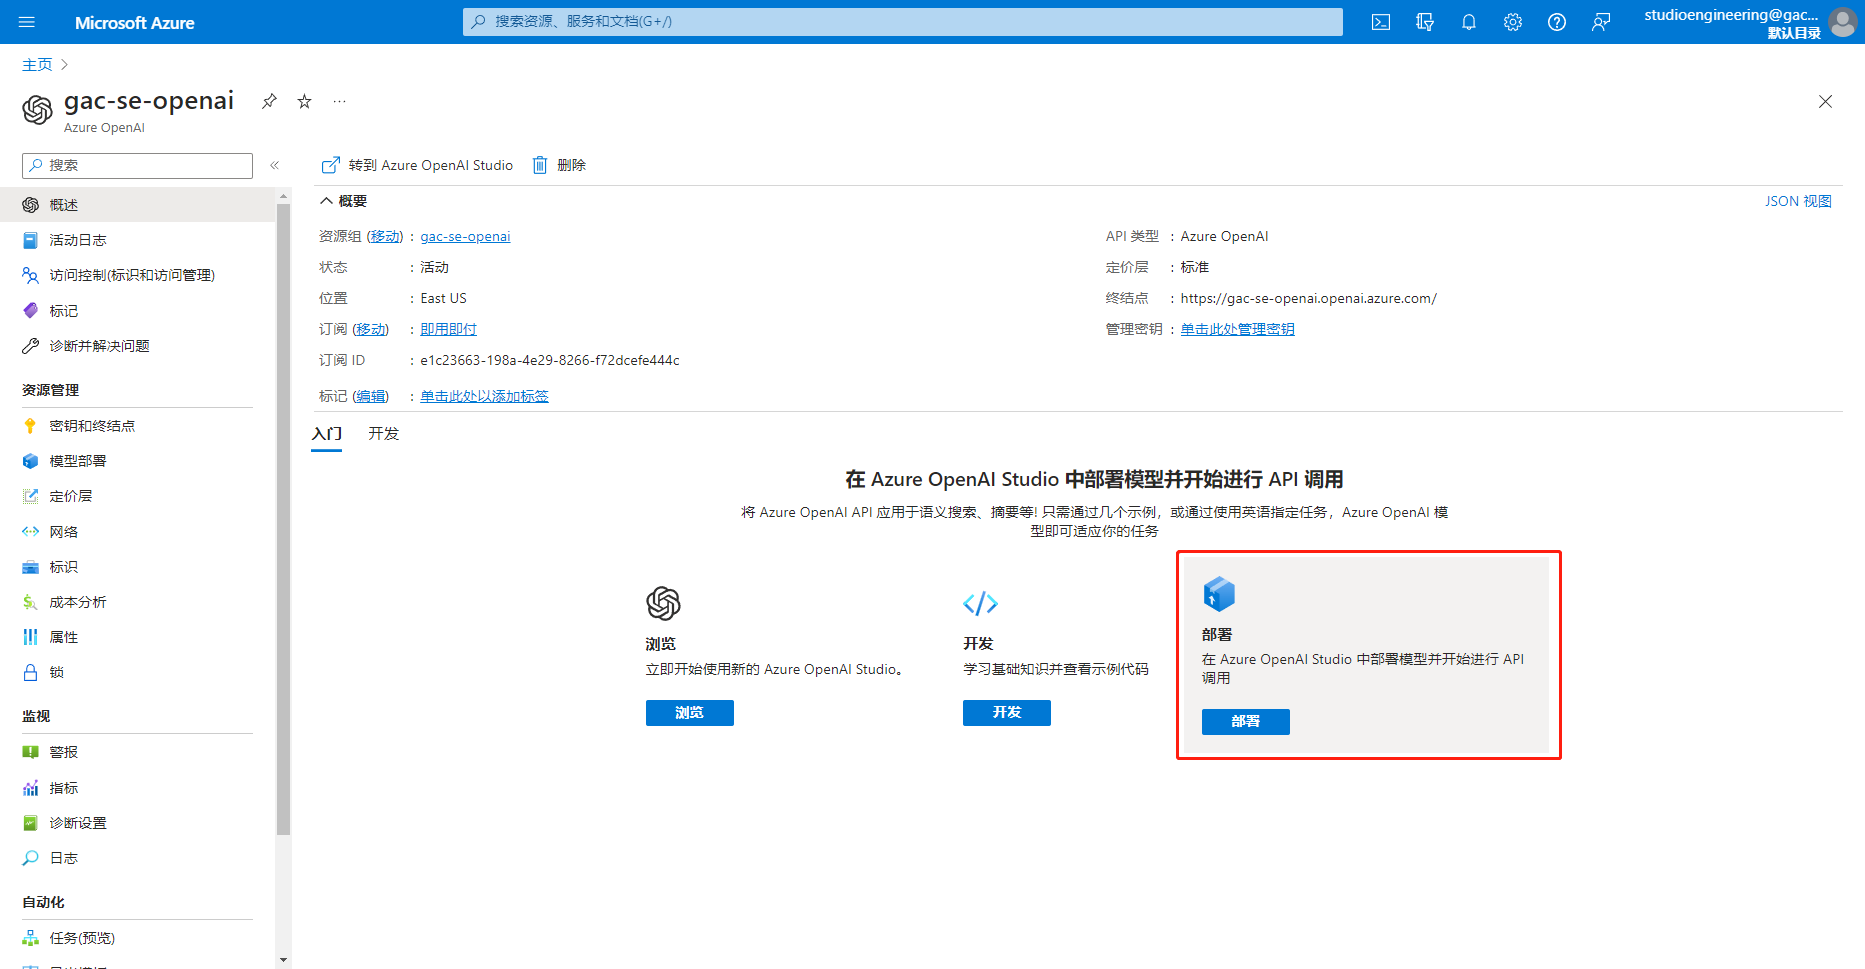Click the 删除 delete toolbar button

point(559,165)
